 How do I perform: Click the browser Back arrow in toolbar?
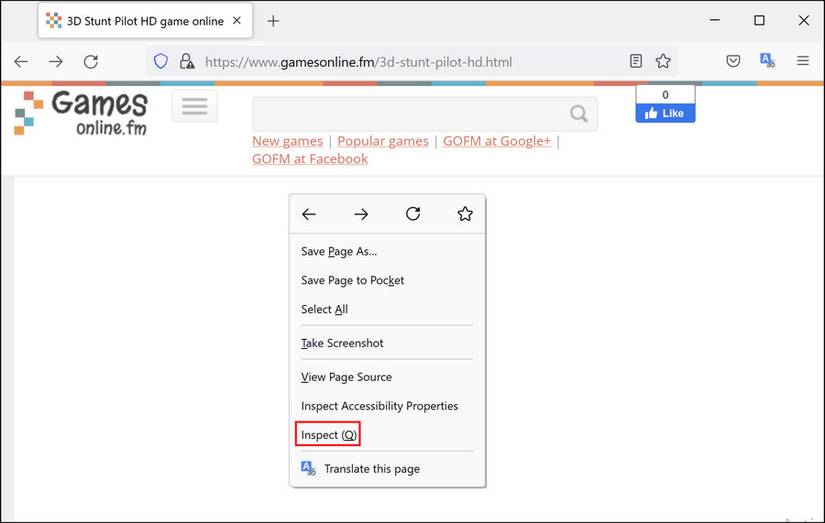coord(21,62)
